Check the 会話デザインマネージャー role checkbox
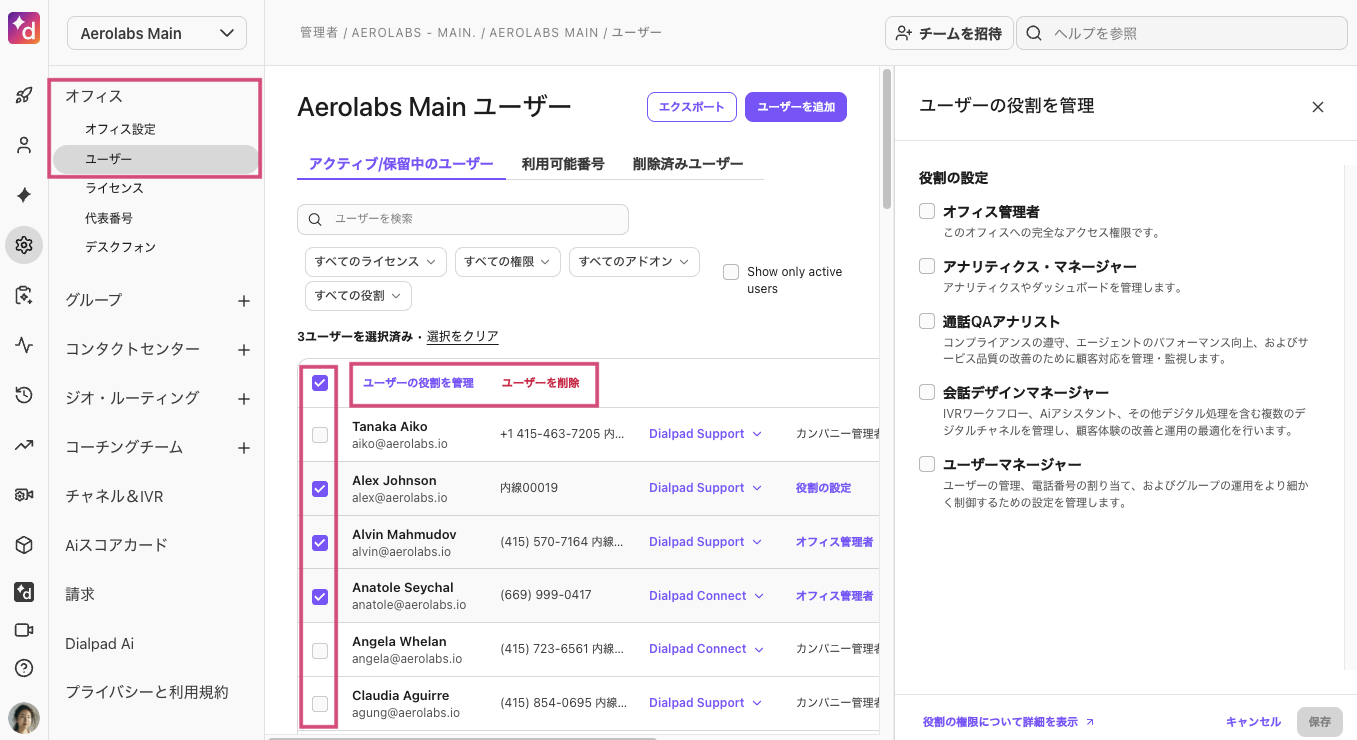The width and height of the screenshot is (1357, 740). 927,392
